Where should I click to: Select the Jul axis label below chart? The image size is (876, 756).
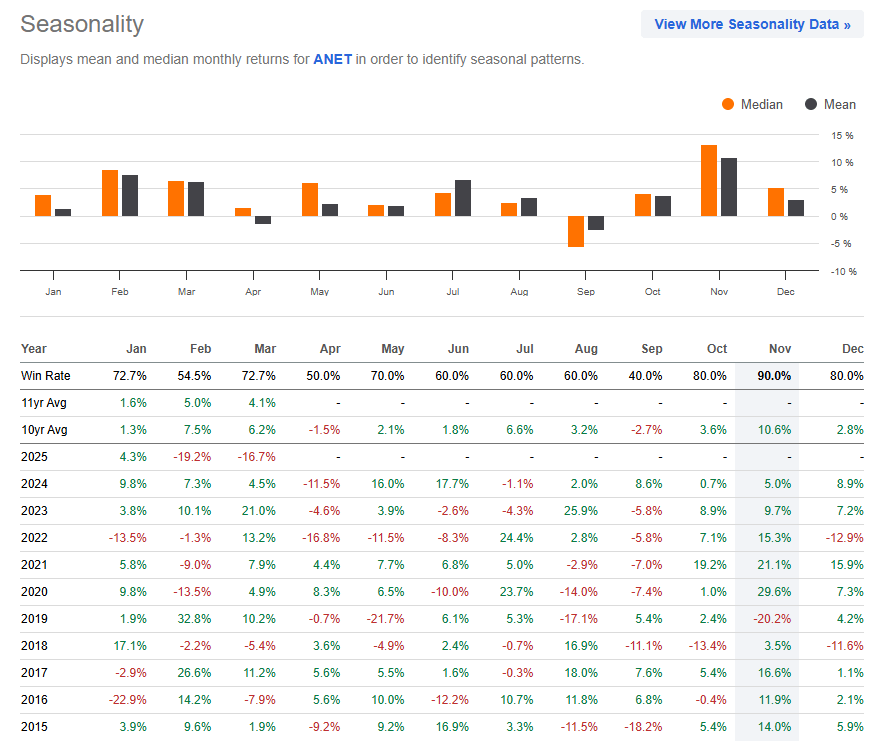point(452,290)
